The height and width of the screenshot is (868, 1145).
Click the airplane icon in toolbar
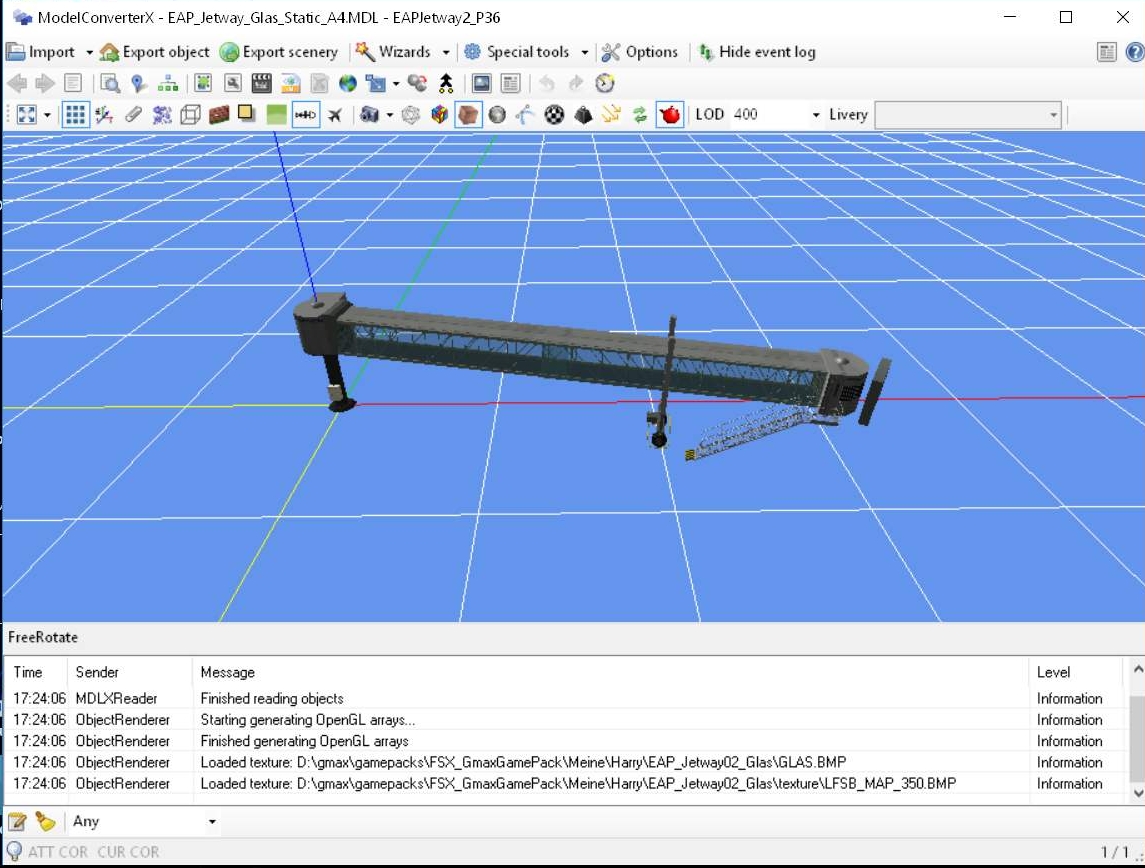[335, 115]
